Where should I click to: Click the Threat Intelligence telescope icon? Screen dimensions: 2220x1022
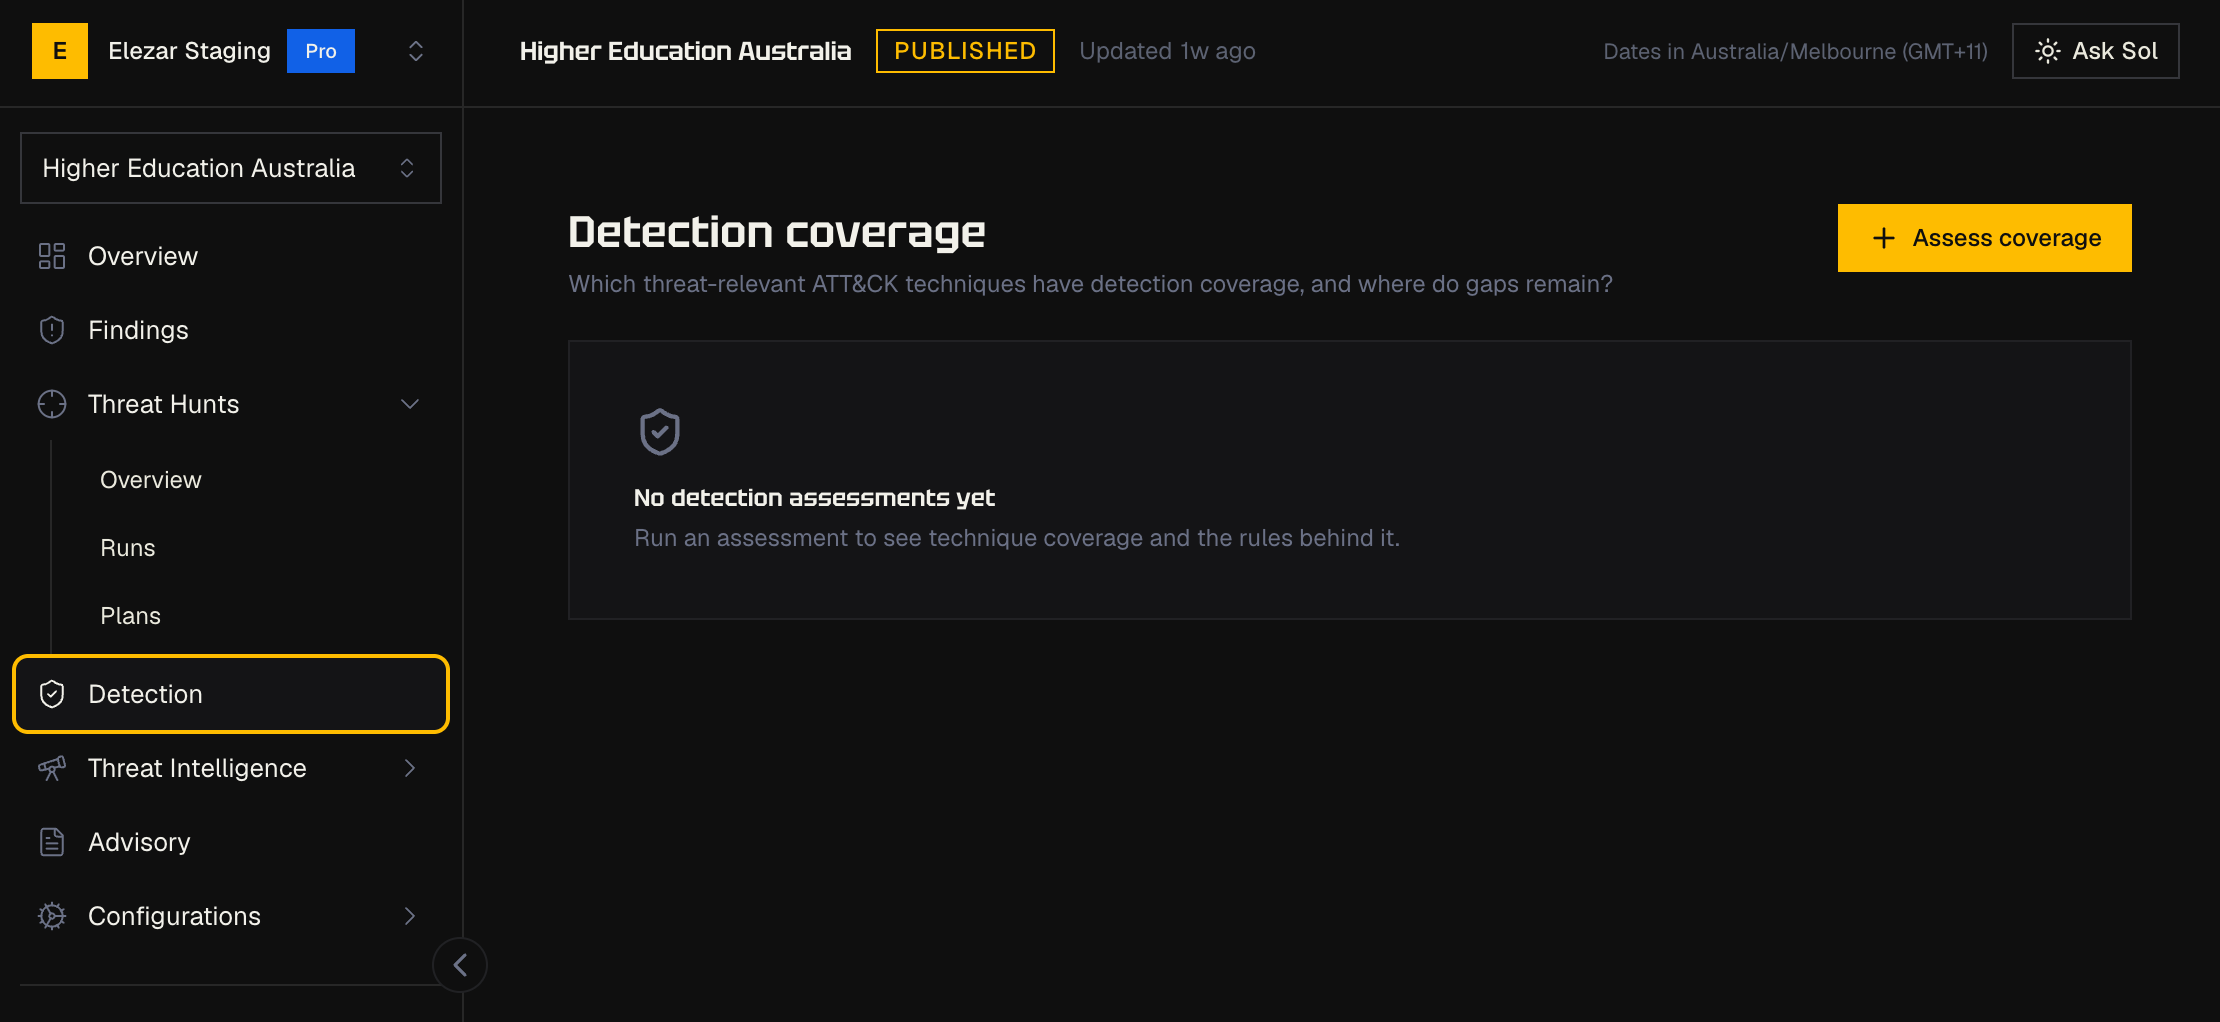52,768
